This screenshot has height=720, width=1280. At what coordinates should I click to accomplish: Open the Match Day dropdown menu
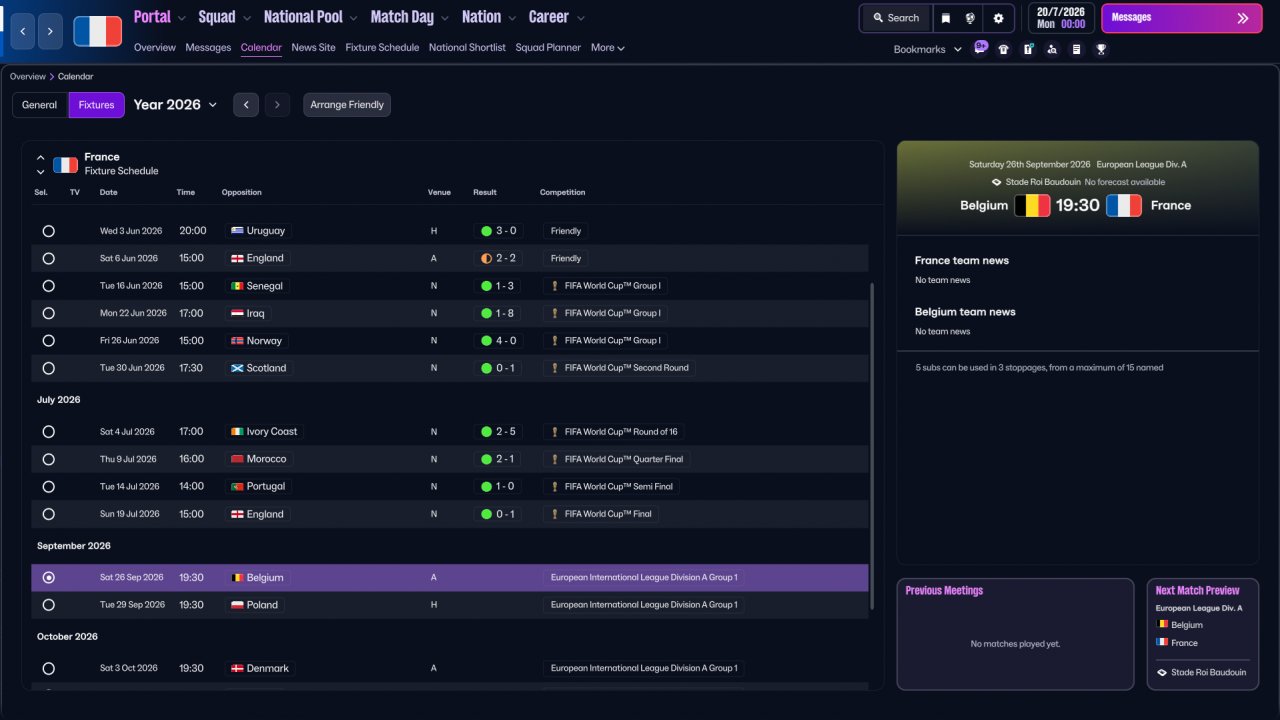click(x=410, y=17)
